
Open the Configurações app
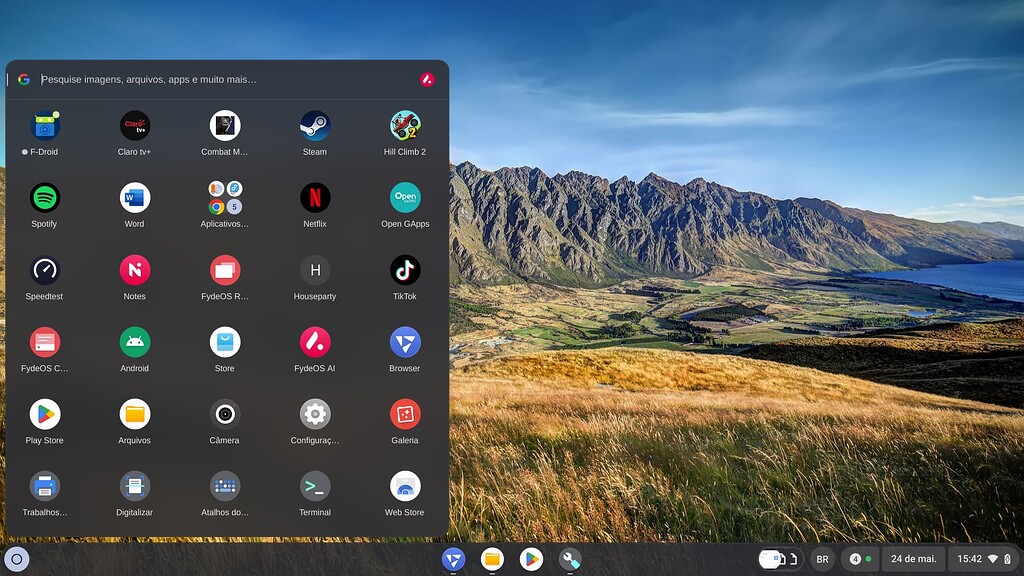point(314,416)
